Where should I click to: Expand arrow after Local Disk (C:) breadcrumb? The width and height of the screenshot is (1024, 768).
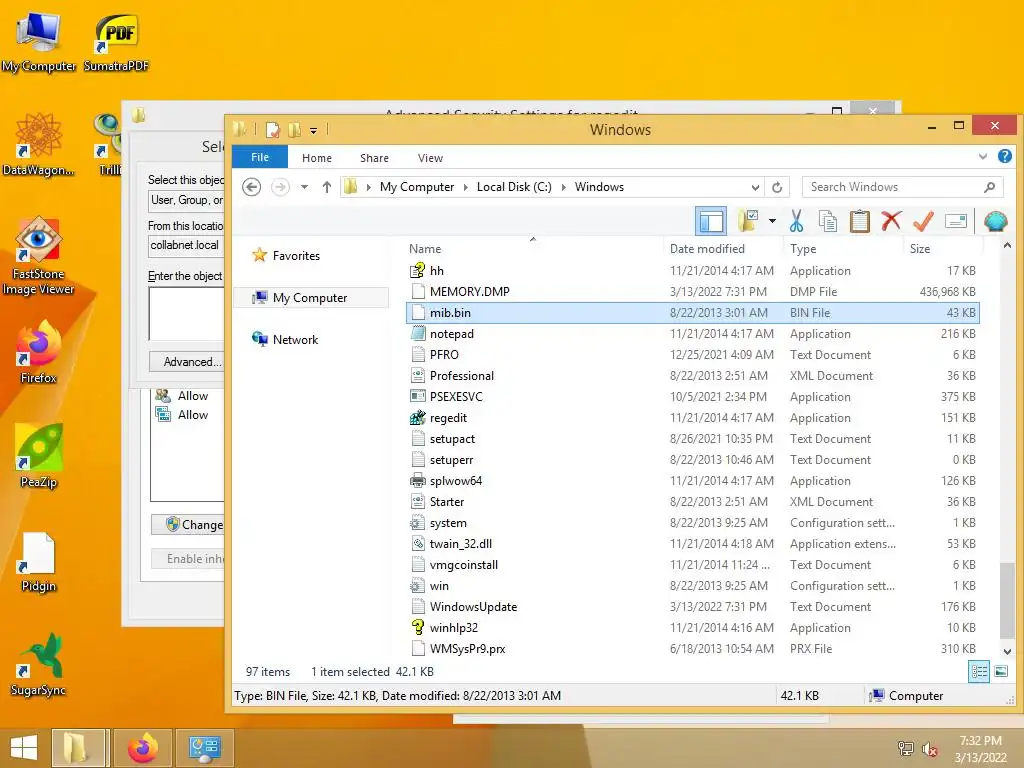tap(564, 187)
